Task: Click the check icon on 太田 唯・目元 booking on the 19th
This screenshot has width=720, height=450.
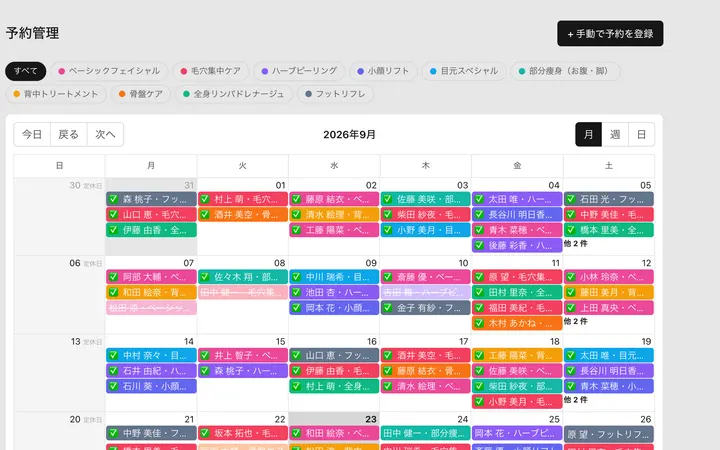Action: [x=571, y=355]
